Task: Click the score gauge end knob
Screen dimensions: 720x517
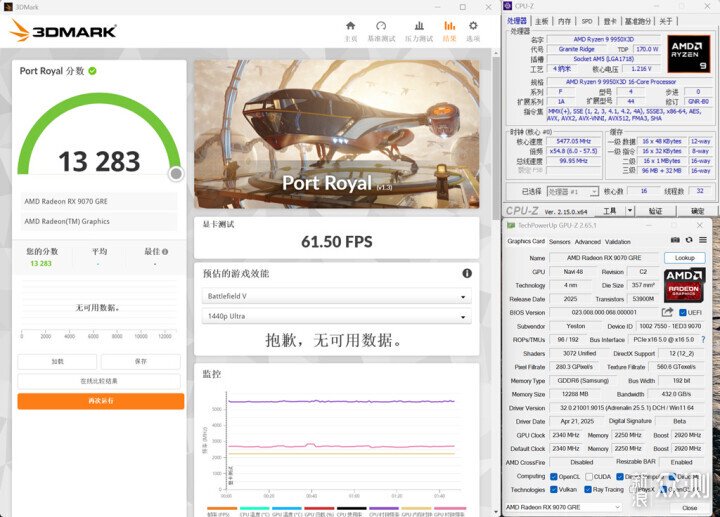Action: [x=176, y=174]
